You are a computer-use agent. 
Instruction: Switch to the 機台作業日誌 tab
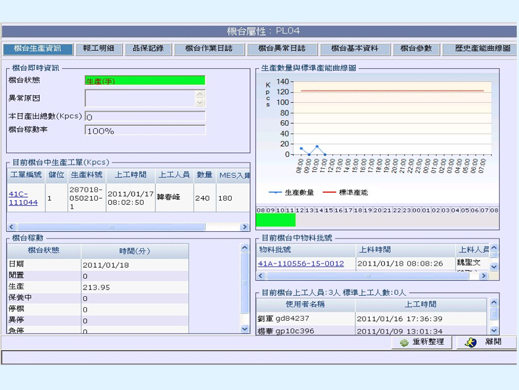coord(209,49)
